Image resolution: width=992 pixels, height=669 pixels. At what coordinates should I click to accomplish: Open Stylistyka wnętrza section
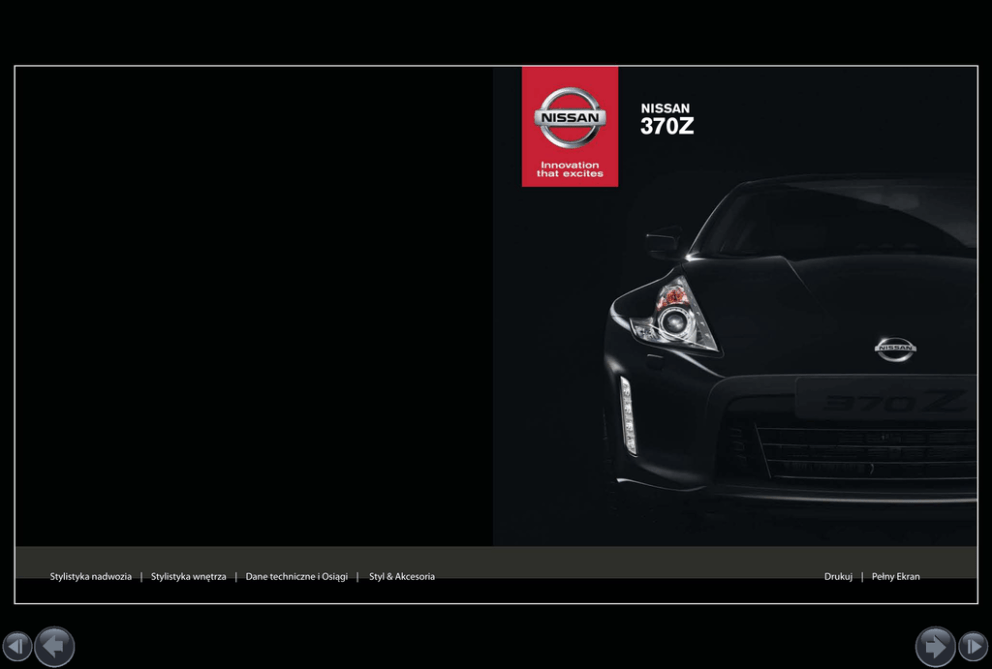click(188, 577)
